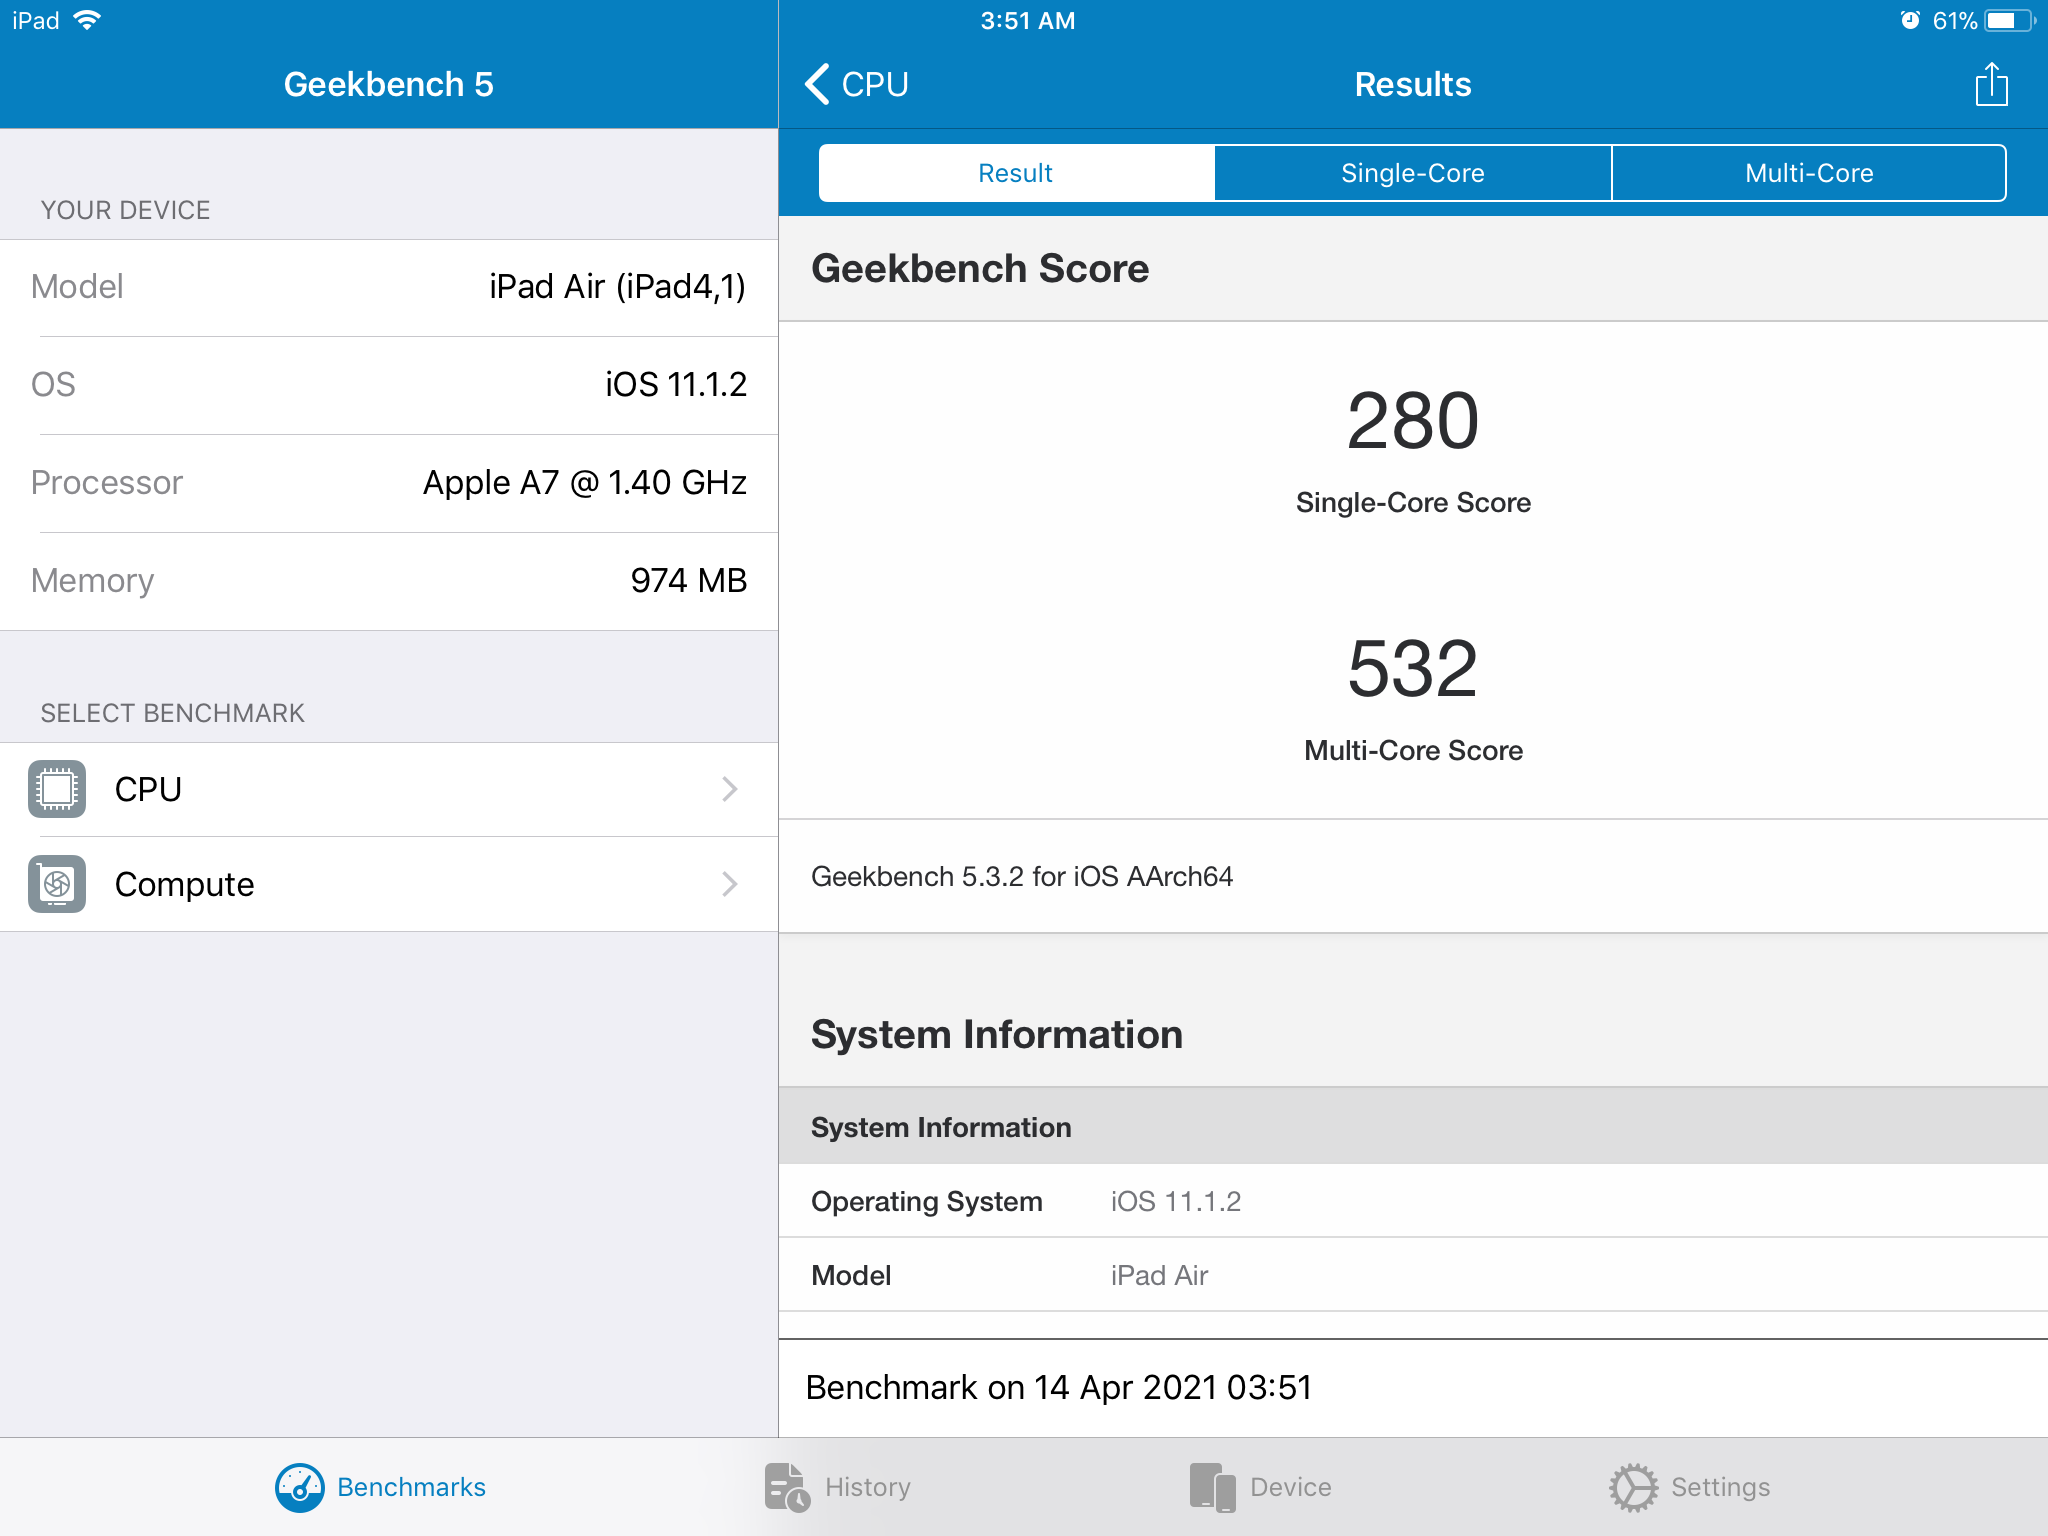Open the Settings bottom tab label
2048x1536 pixels.
1720,1487
